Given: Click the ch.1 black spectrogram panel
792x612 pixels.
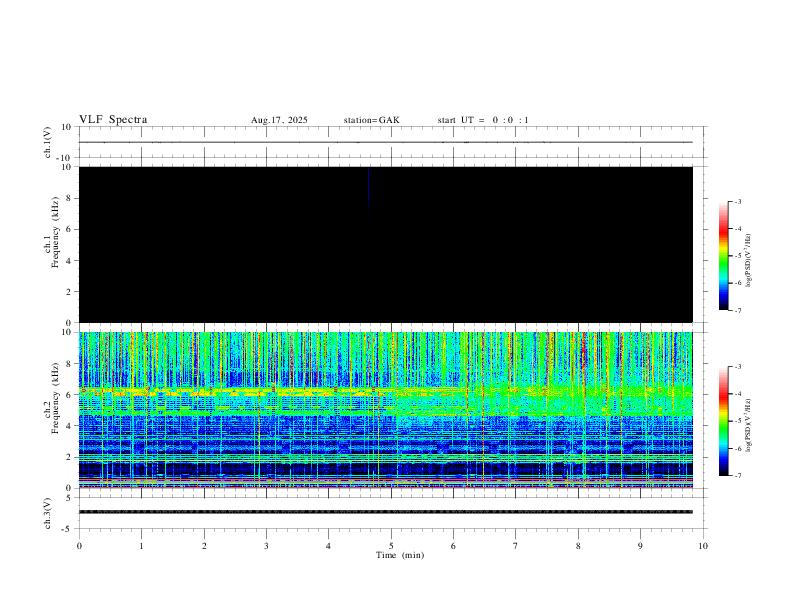Looking at the screenshot, I should point(386,244).
